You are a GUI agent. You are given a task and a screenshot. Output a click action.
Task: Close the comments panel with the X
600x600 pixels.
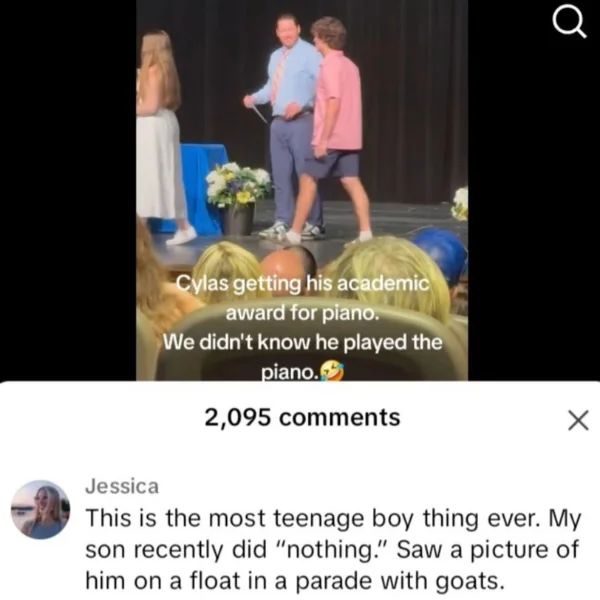click(x=578, y=420)
